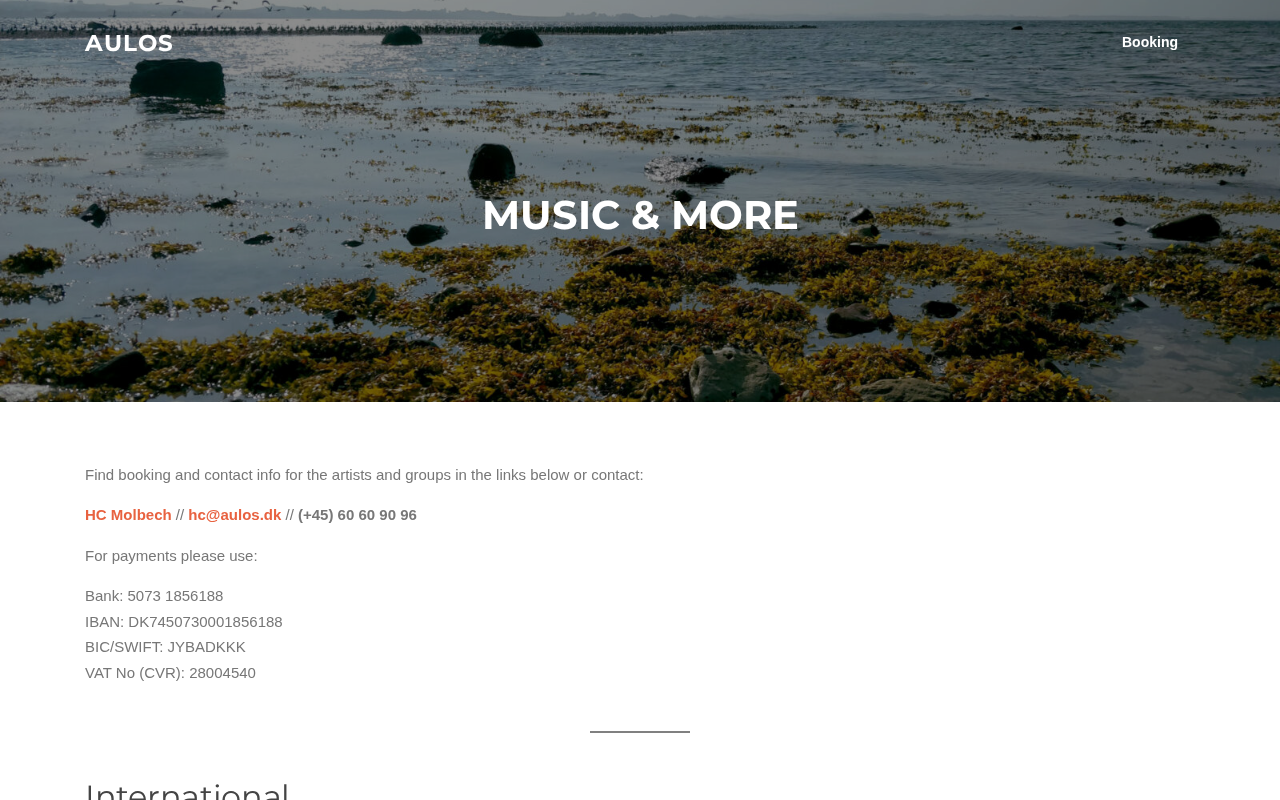The image size is (1280, 800).
Task: Select the CVR number 28004540
Action: pyautogui.click(x=222, y=673)
